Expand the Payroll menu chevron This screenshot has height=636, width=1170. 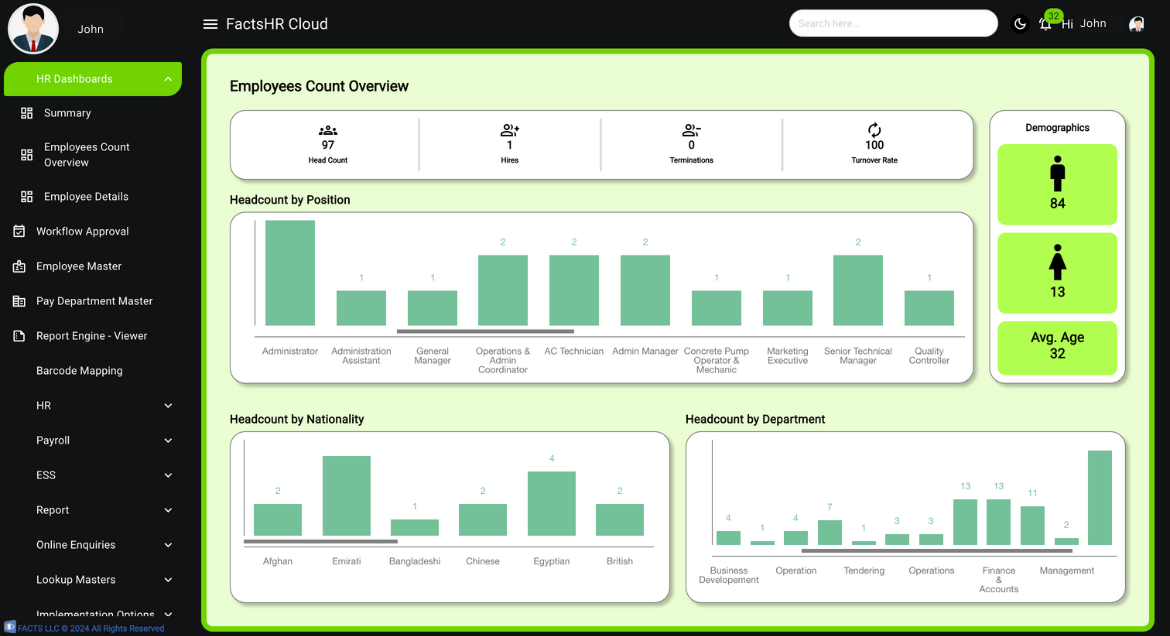point(168,440)
